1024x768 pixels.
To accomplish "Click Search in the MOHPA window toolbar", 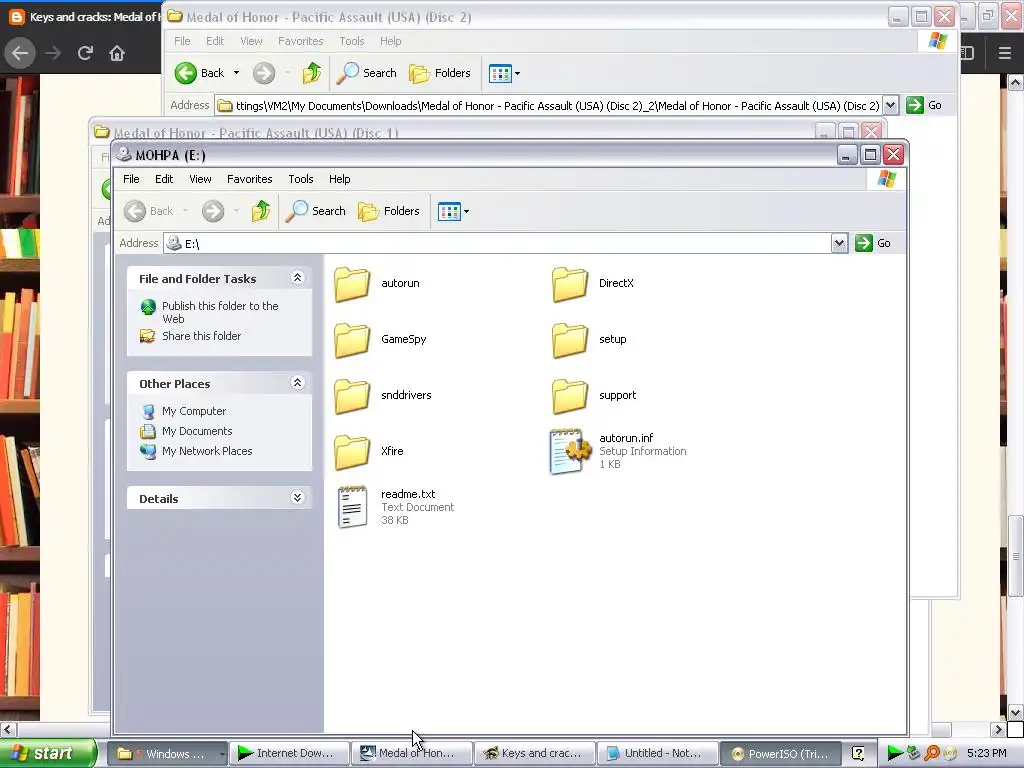I will point(316,211).
